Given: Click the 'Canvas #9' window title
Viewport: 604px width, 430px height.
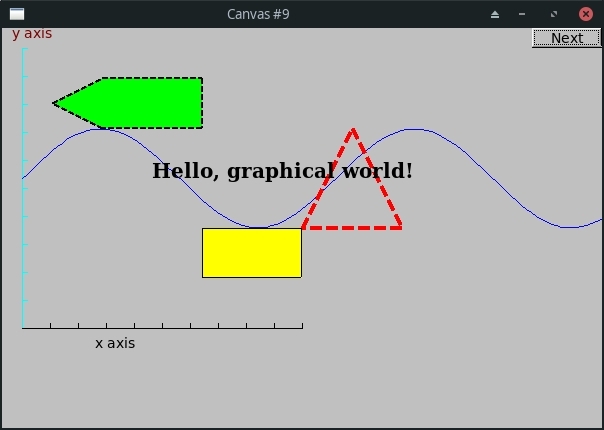Looking at the screenshot, I should [258, 14].
